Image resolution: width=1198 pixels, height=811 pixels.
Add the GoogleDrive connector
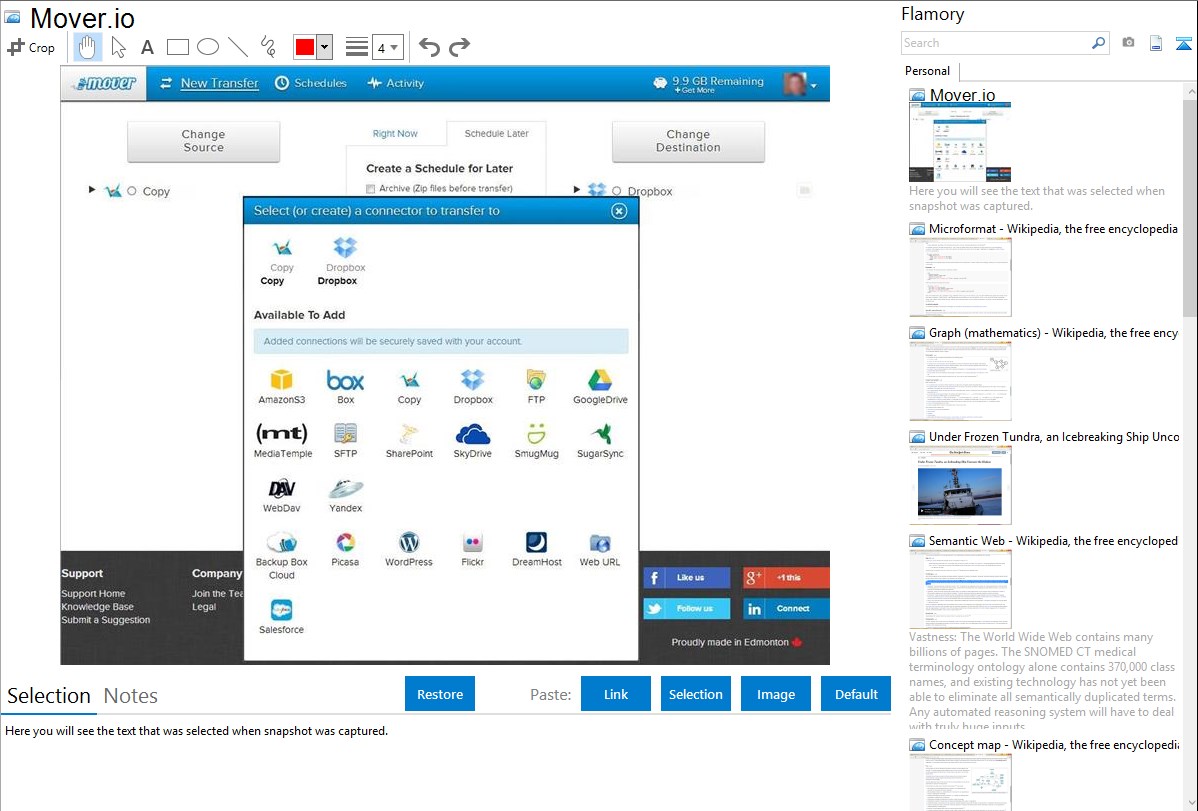[x=600, y=387]
